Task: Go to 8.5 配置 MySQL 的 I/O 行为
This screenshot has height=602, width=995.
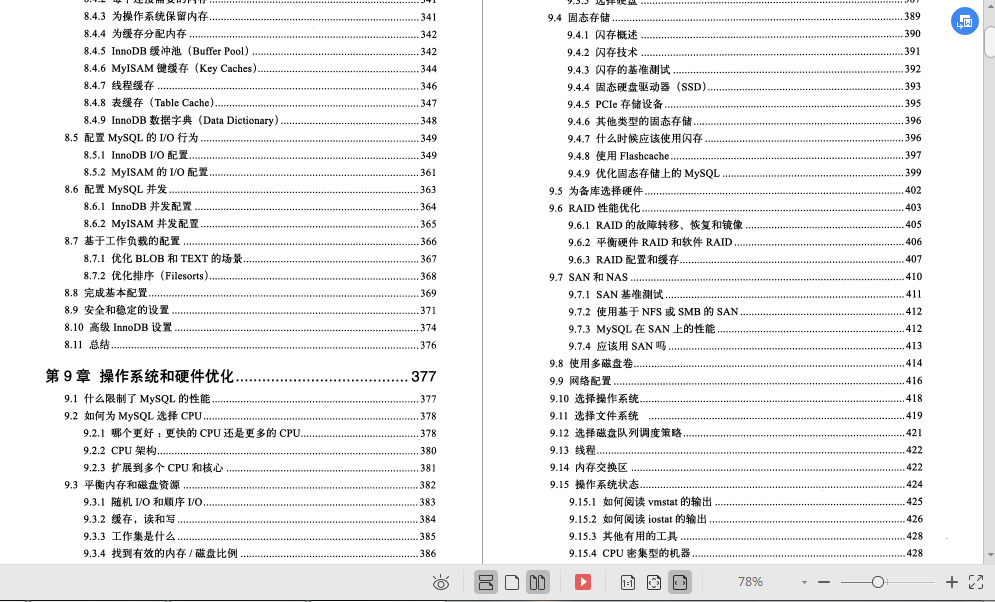Action: tap(251, 138)
